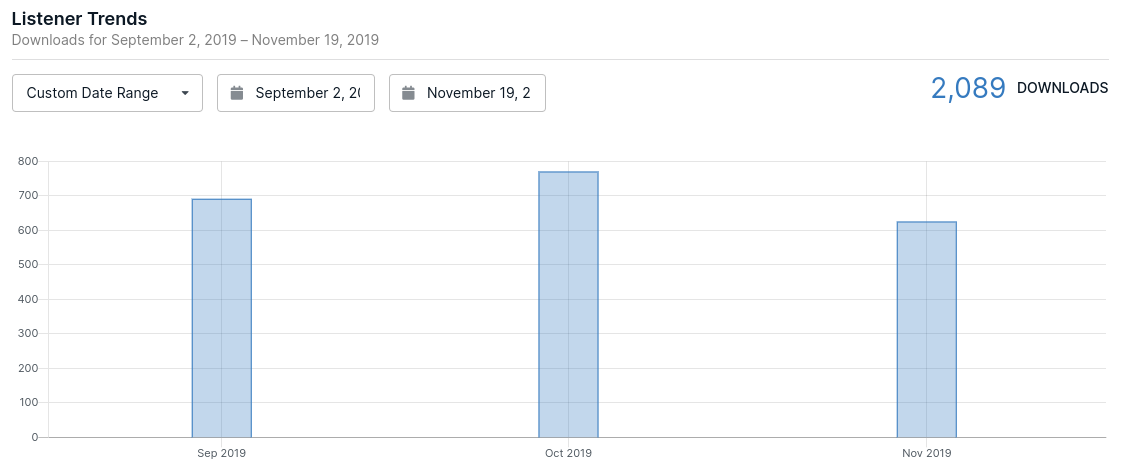This screenshot has height=471, width=1121.
Task: Click the dropdown caret arrow next to Custom Date Range
Action: click(x=185, y=93)
